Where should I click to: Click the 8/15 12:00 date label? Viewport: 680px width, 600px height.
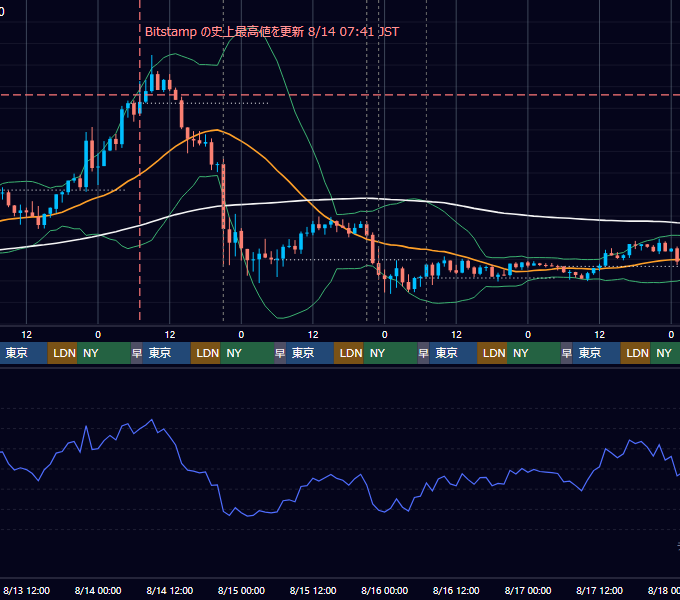[313, 590]
